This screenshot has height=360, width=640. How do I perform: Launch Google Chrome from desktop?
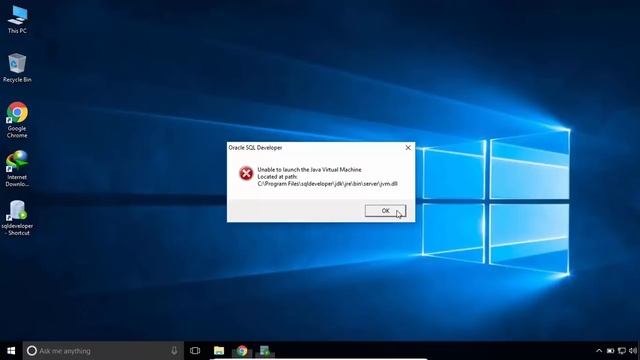tap(17, 120)
